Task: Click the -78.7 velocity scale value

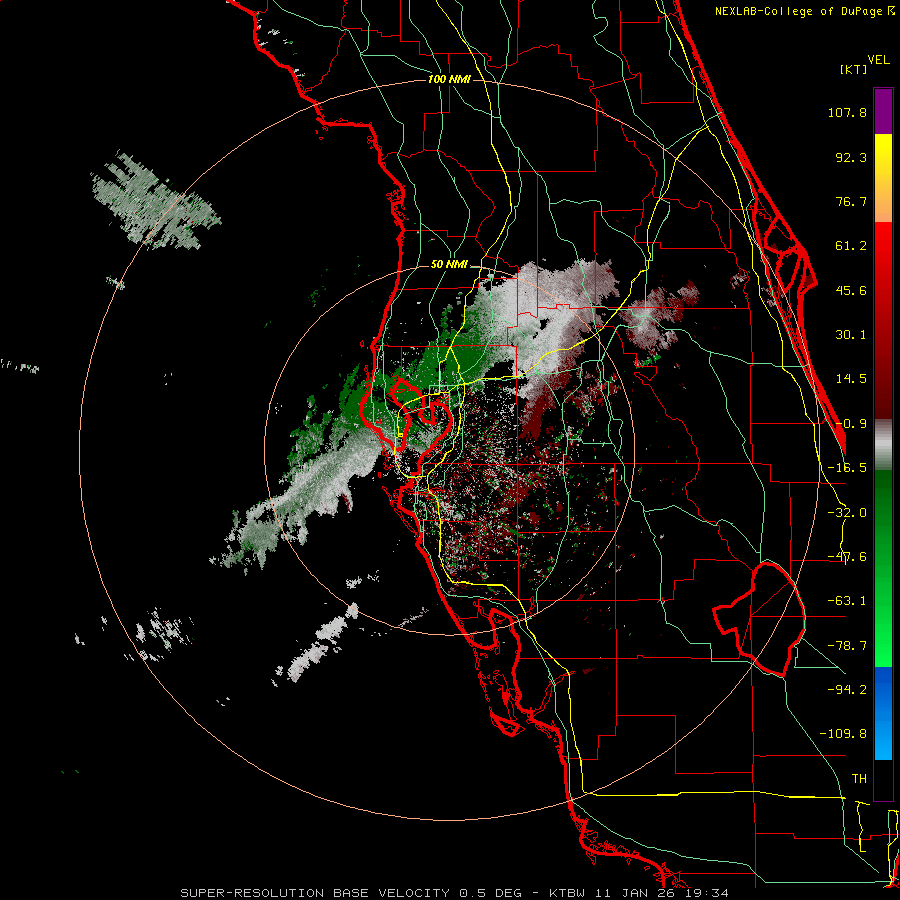Action: coord(847,646)
